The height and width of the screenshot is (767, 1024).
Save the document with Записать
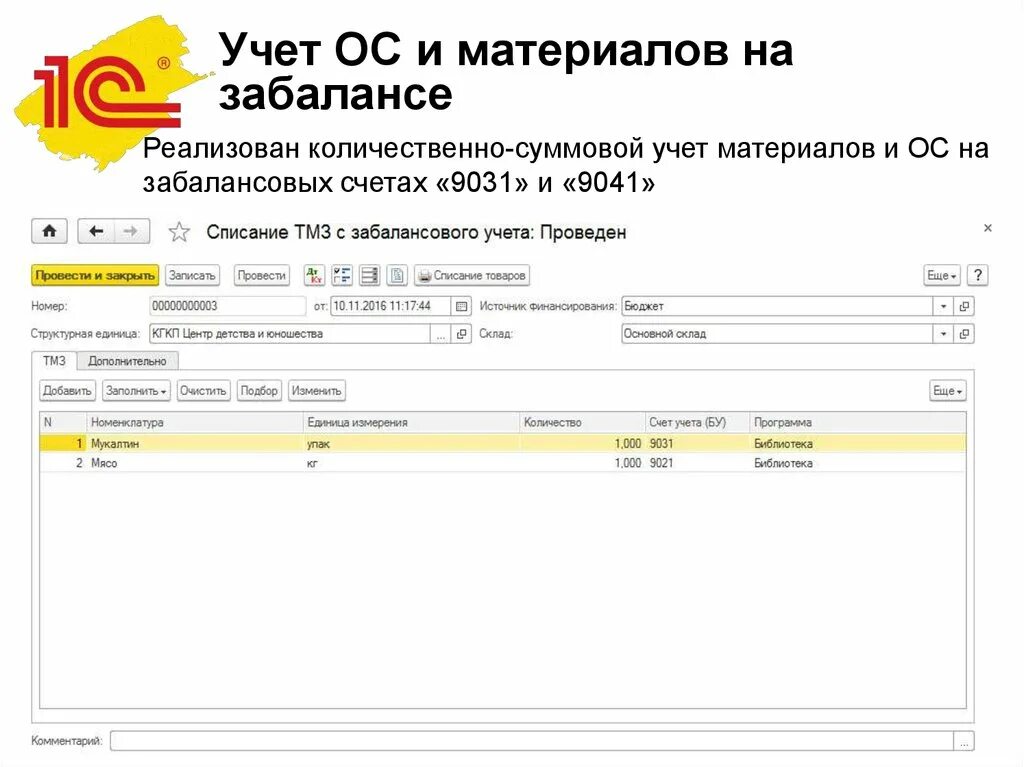coord(192,276)
